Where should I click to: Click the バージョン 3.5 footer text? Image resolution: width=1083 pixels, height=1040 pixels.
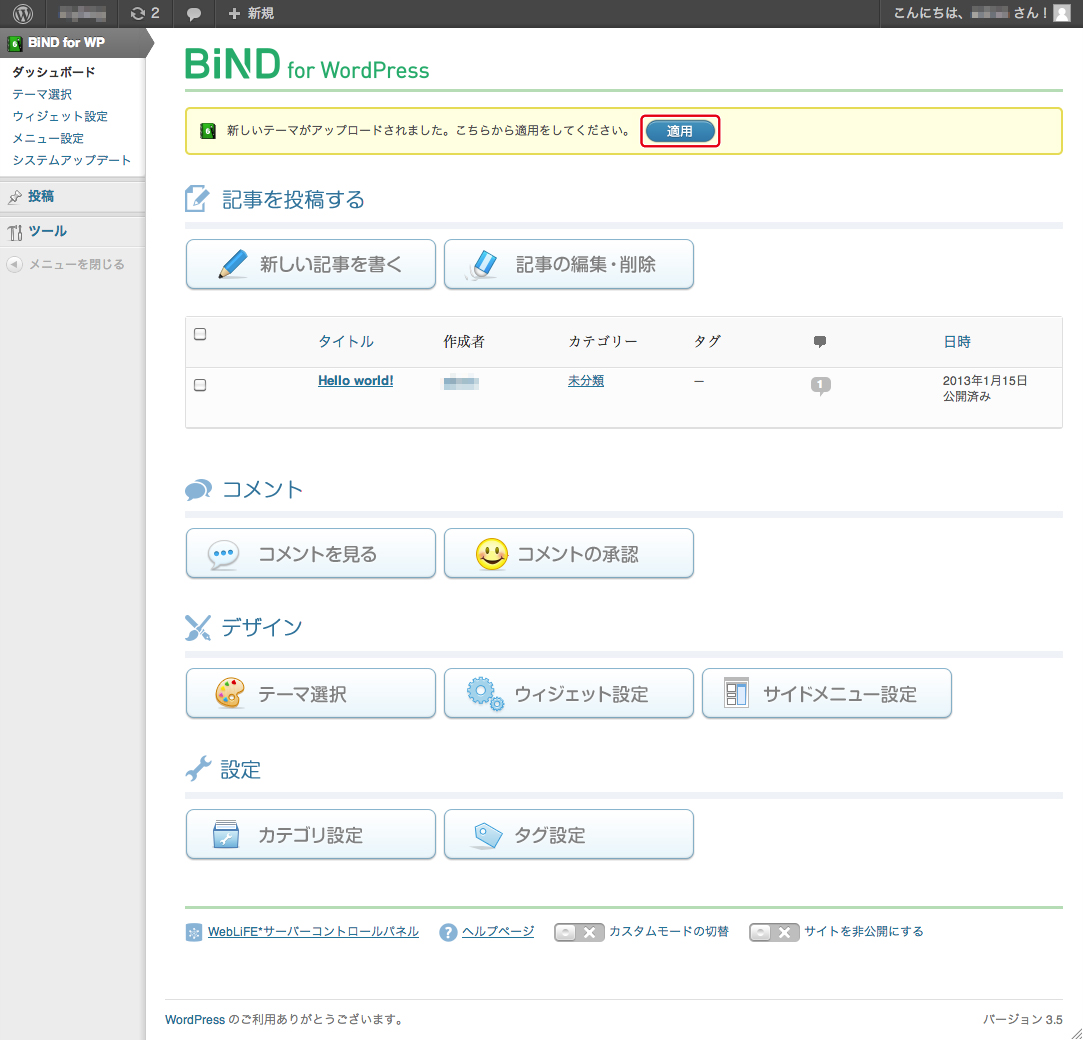coord(1023,1019)
